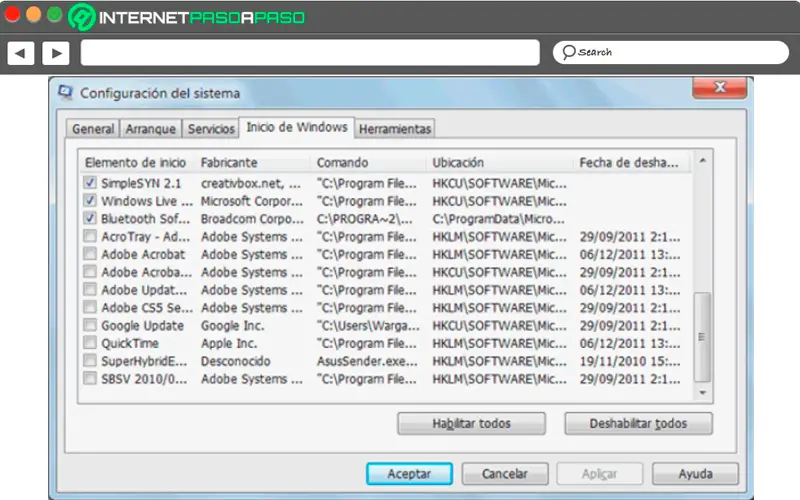Select the Broadcom Corpo... cell
This screenshot has height=500, width=800.
click(252, 219)
